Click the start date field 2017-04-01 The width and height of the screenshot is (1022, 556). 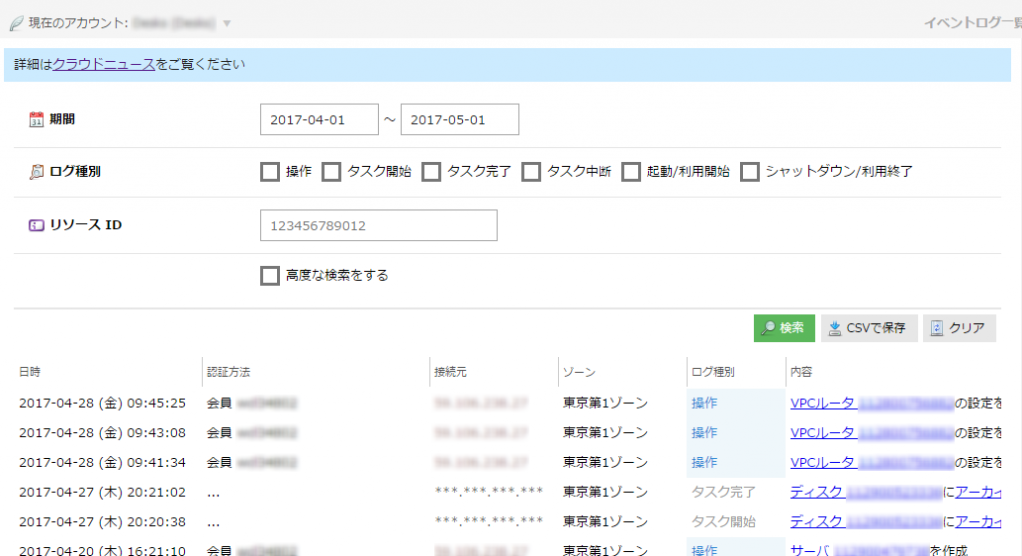coord(319,120)
